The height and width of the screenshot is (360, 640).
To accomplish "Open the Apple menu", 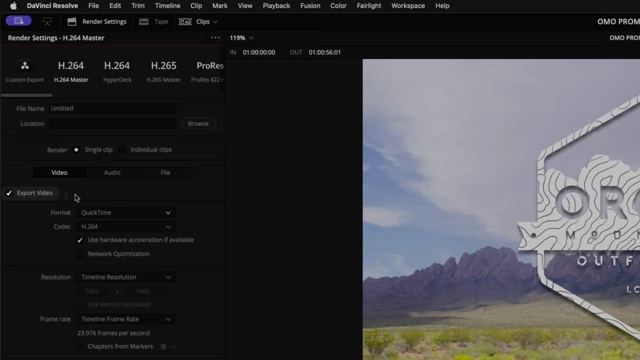I will click(x=13, y=6).
